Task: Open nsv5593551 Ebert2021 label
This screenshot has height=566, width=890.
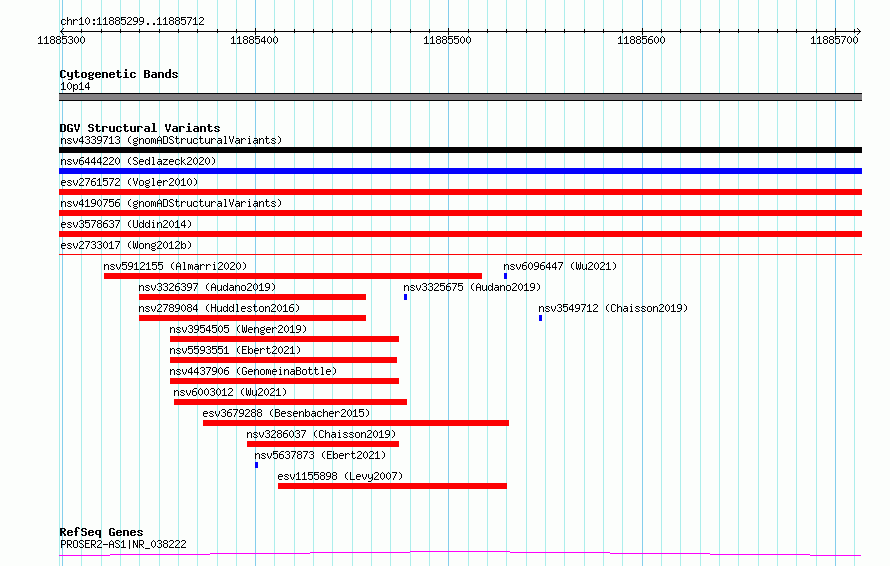Action: click(235, 350)
